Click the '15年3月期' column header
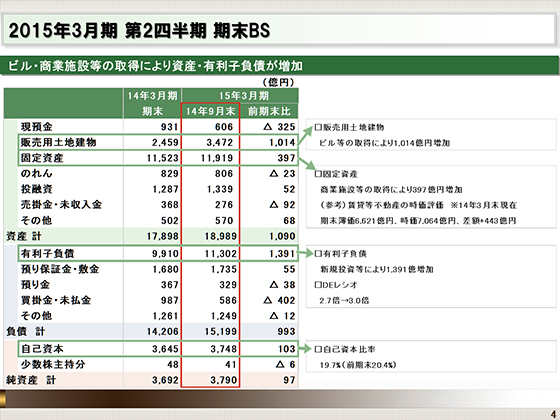The height and width of the screenshot is (420, 560). (x=244, y=96)
